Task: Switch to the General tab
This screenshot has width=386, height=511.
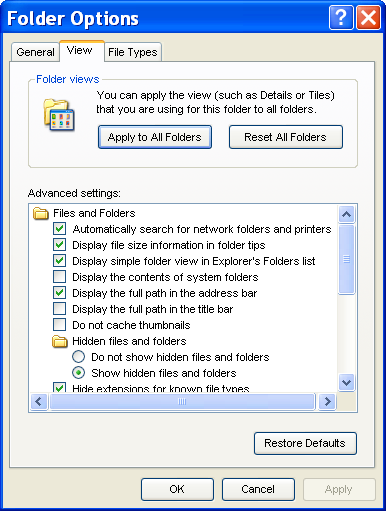Action: click(35, 52)
